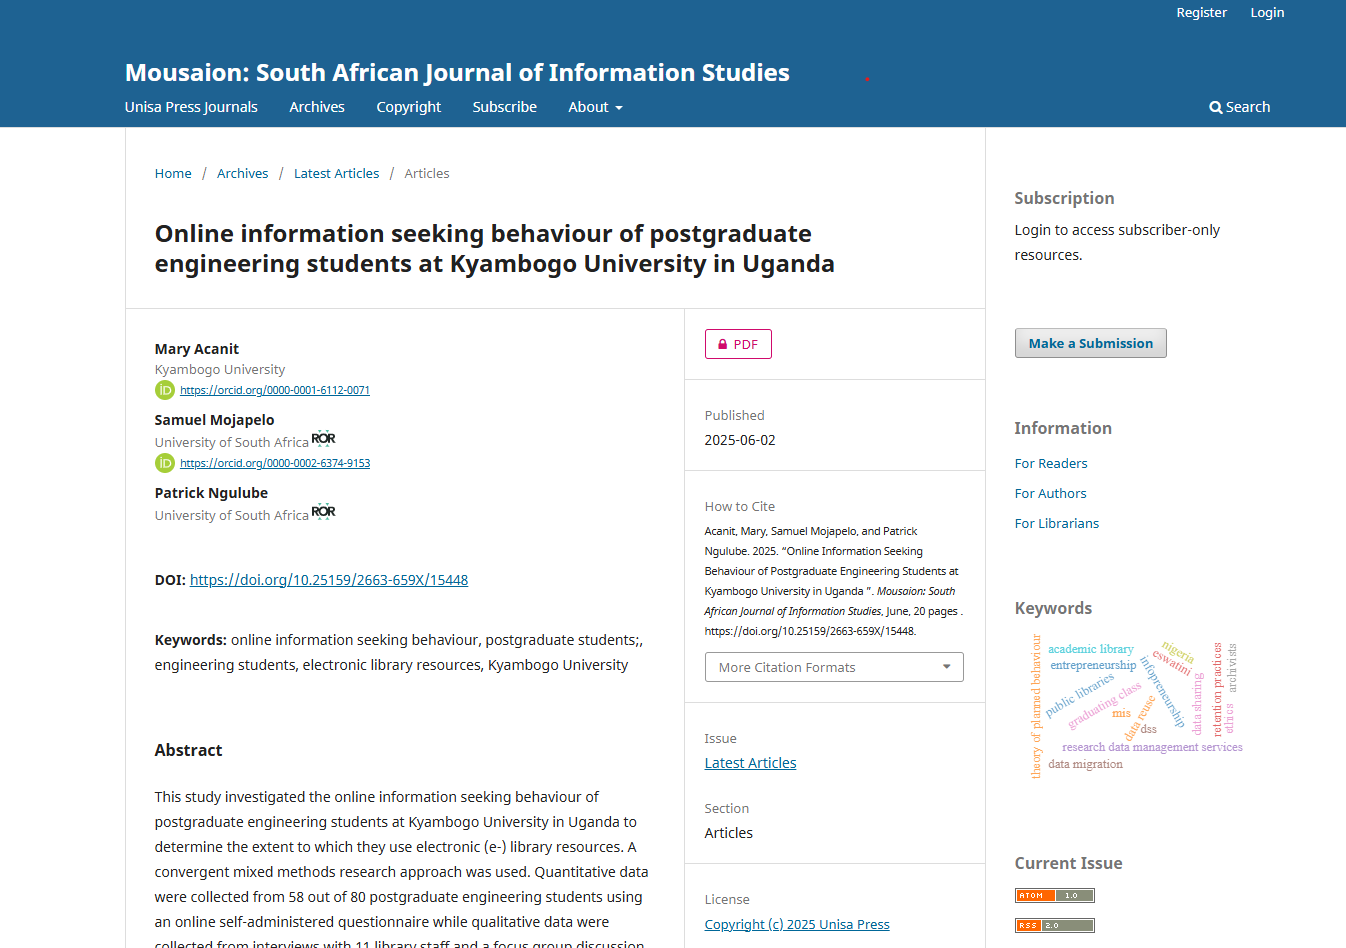The image size is (1346, 948).
Task: Go to Archives breadcrumb link
Action: click(x=242, y=174)
